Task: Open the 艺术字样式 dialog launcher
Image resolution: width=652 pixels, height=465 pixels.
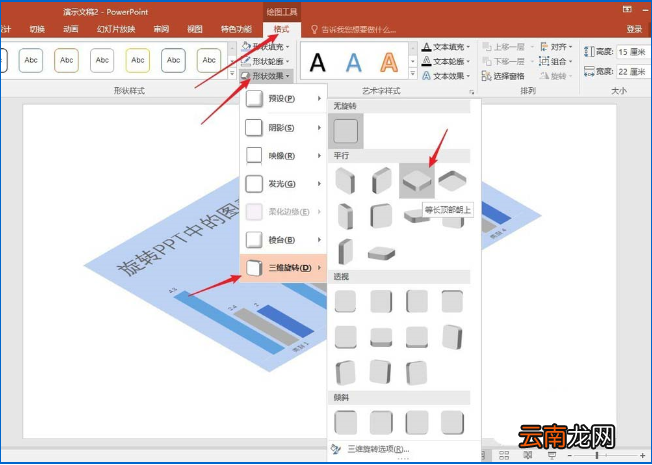Action: click(472, 92)
